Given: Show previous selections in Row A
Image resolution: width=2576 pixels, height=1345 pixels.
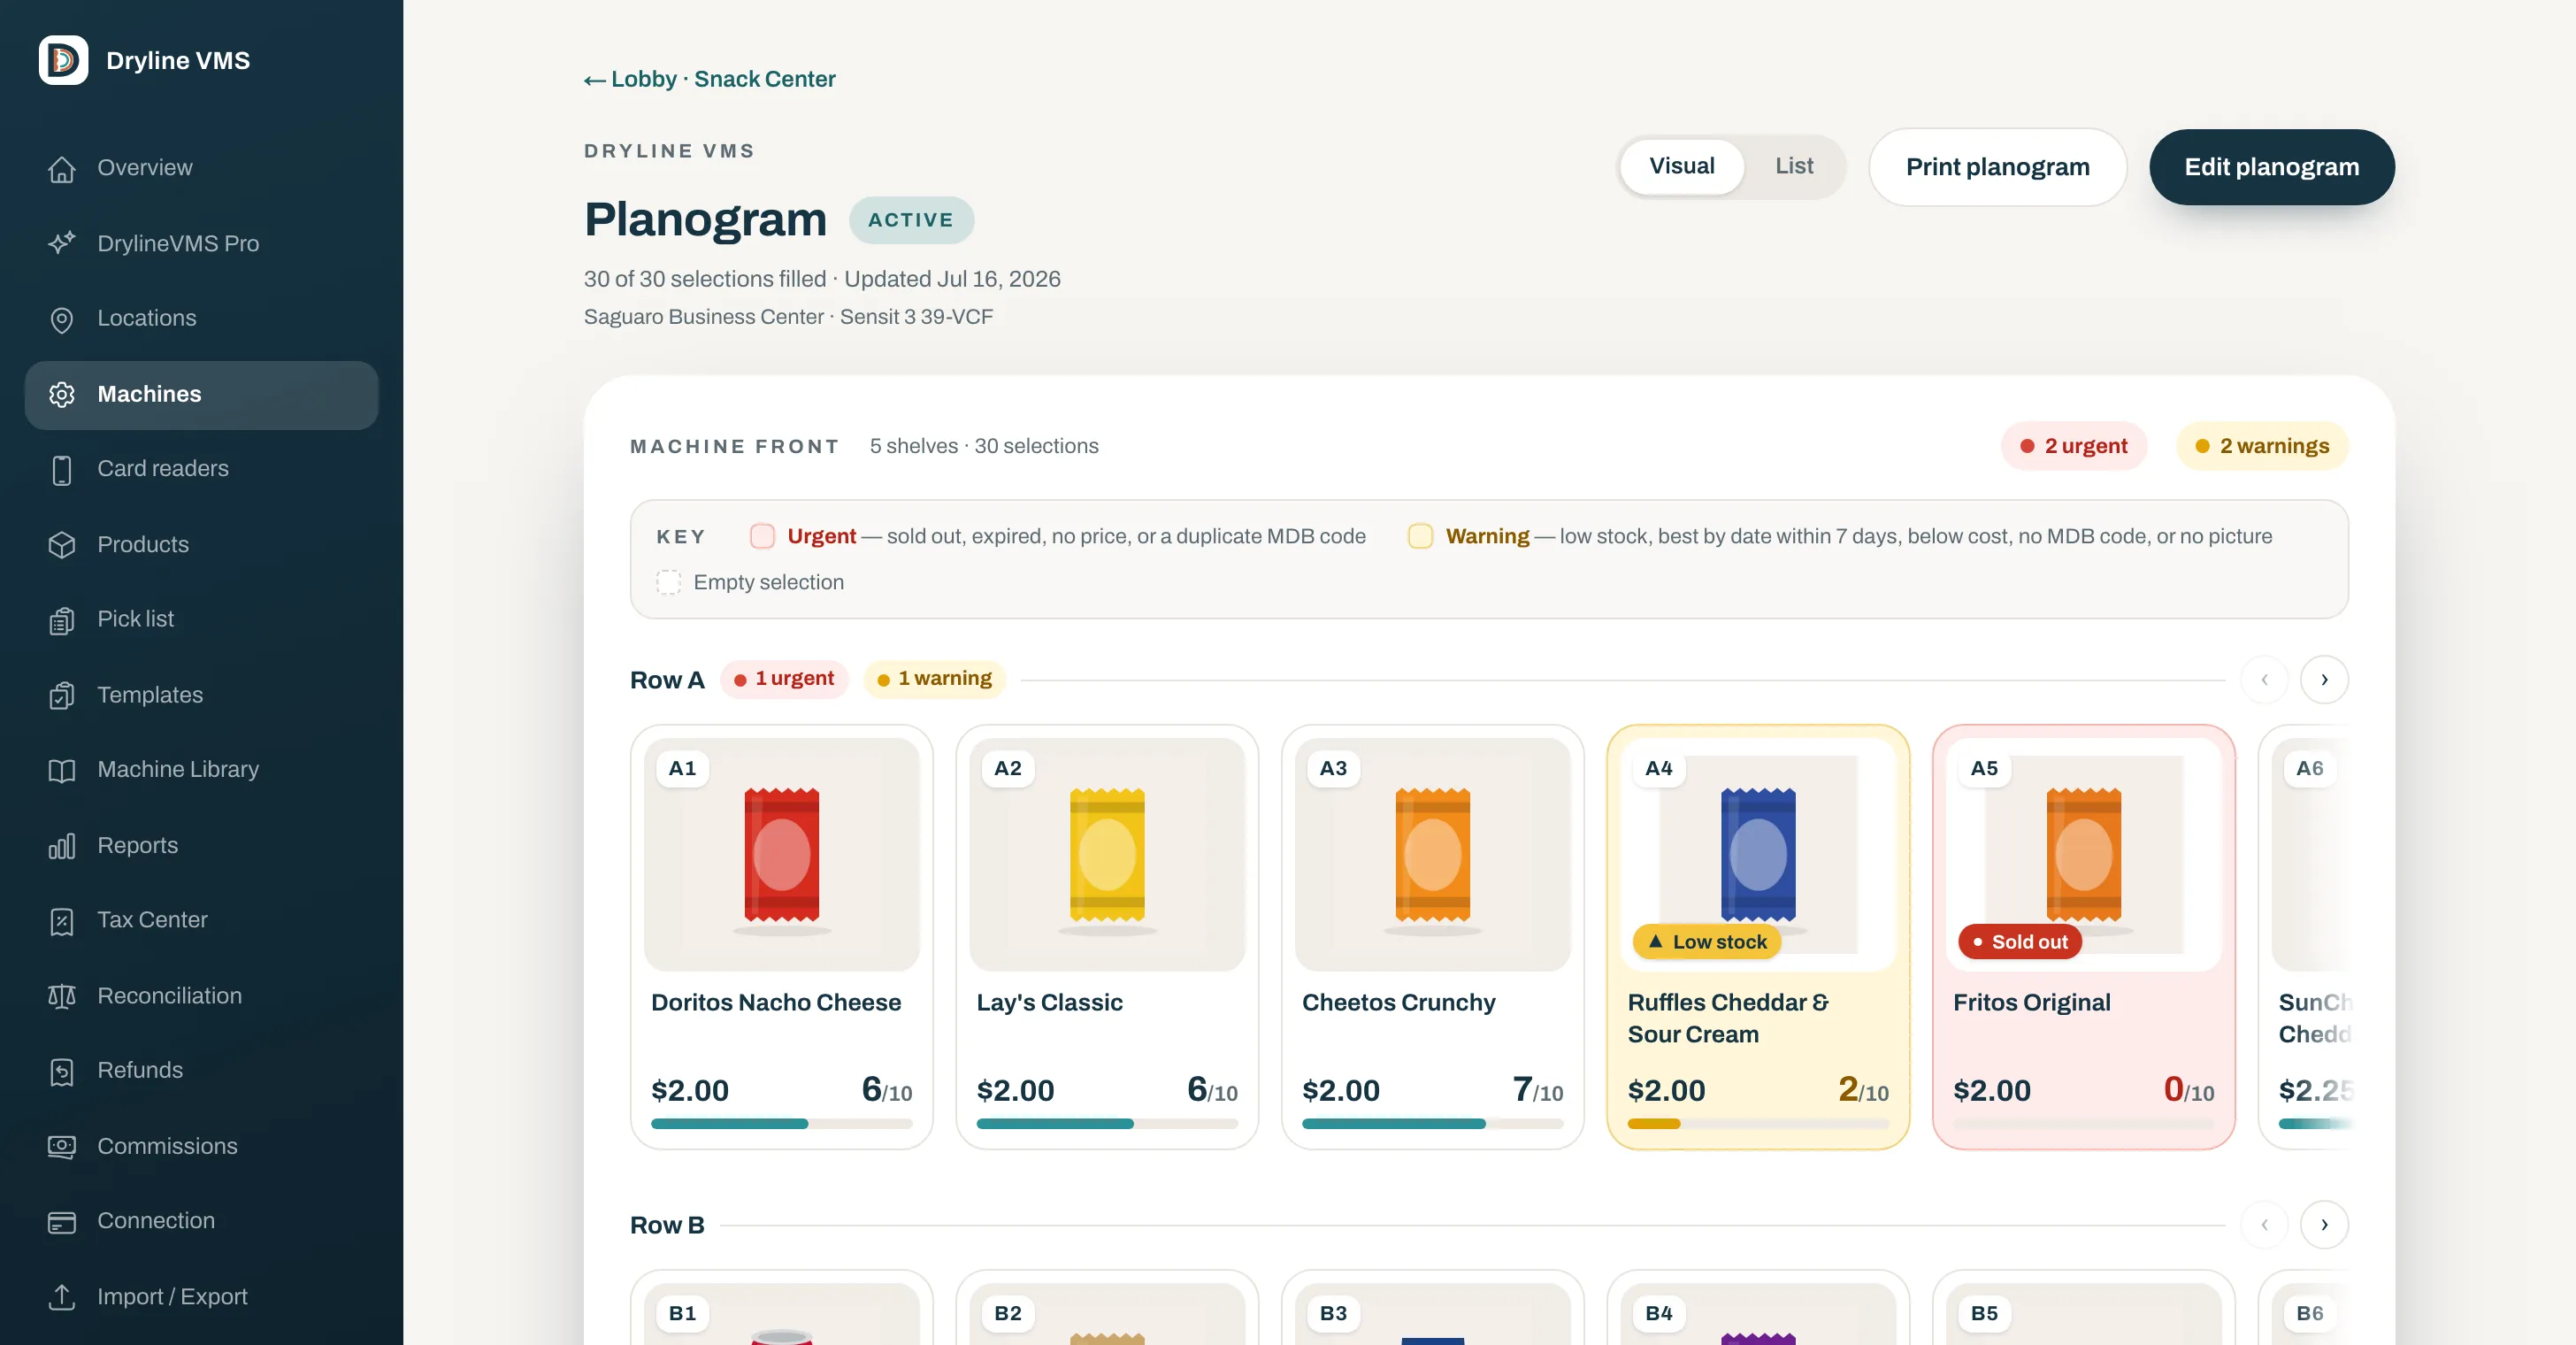Looking at the screenshot, I should pos(2264,680).
